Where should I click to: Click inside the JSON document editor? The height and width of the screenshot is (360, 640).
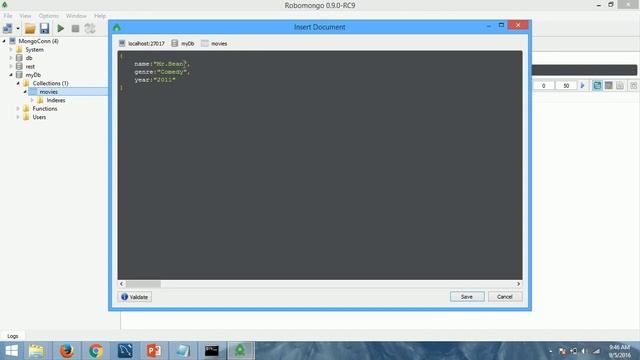320,165
